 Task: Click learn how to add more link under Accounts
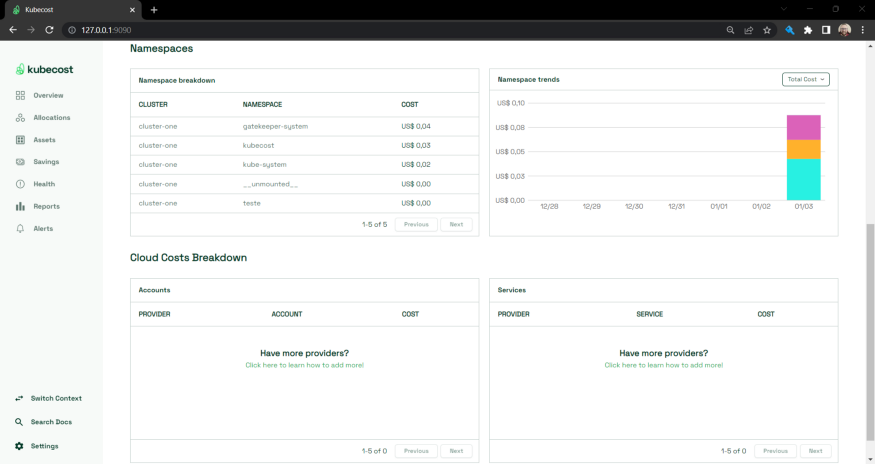304,365
